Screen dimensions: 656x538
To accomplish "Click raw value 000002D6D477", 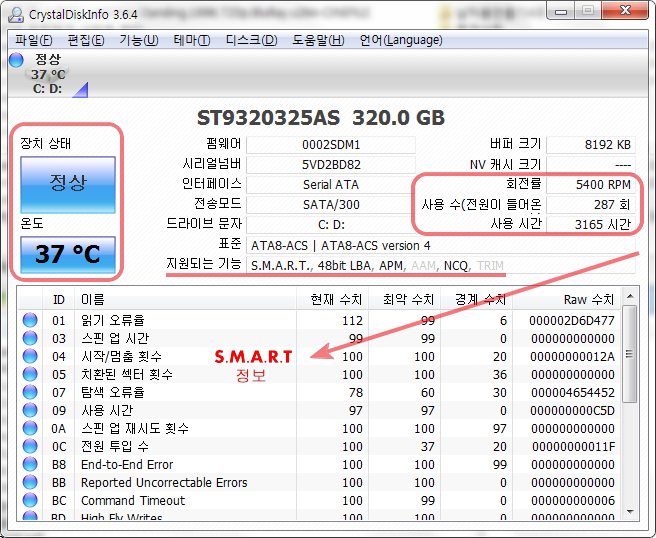I will (571, 320).
